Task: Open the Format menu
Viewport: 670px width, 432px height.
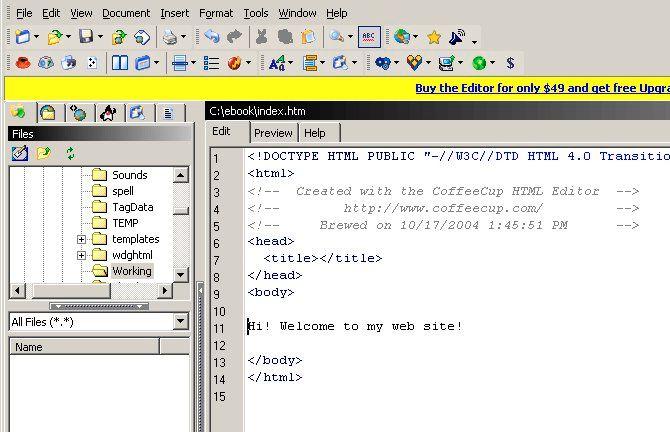Action: [x=215, y=13]
